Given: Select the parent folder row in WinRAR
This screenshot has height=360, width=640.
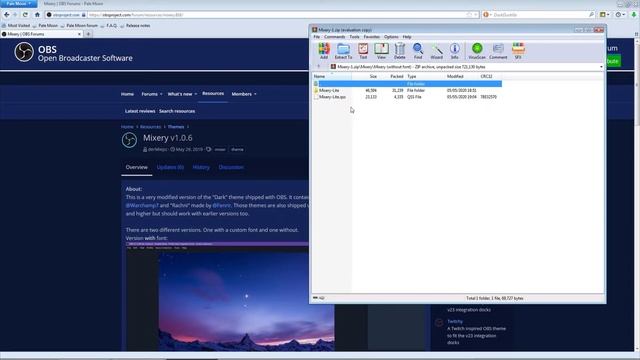Looking at the screenshot, I should click(407, 84).
